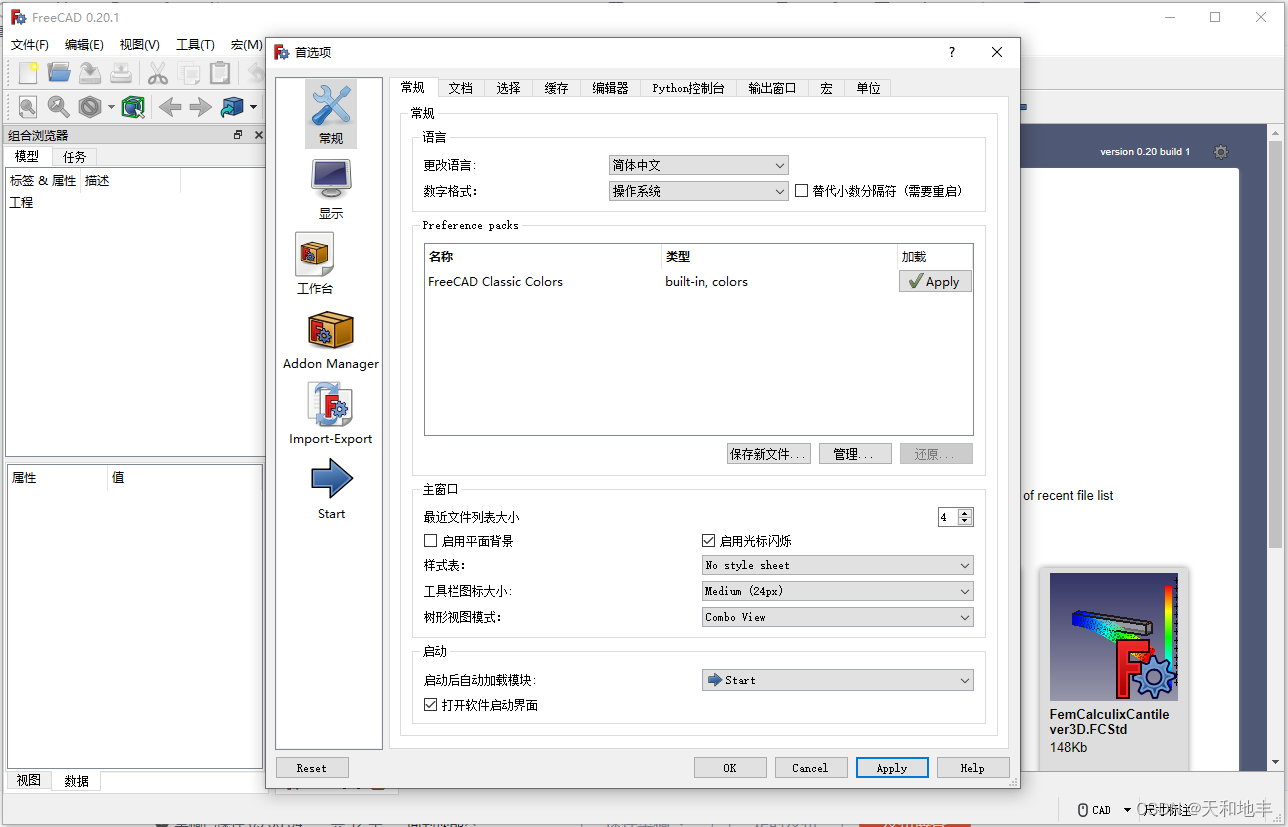Click the Fit all view icon
This screenshot has height=827, width=1288.
tap(28, 106)
